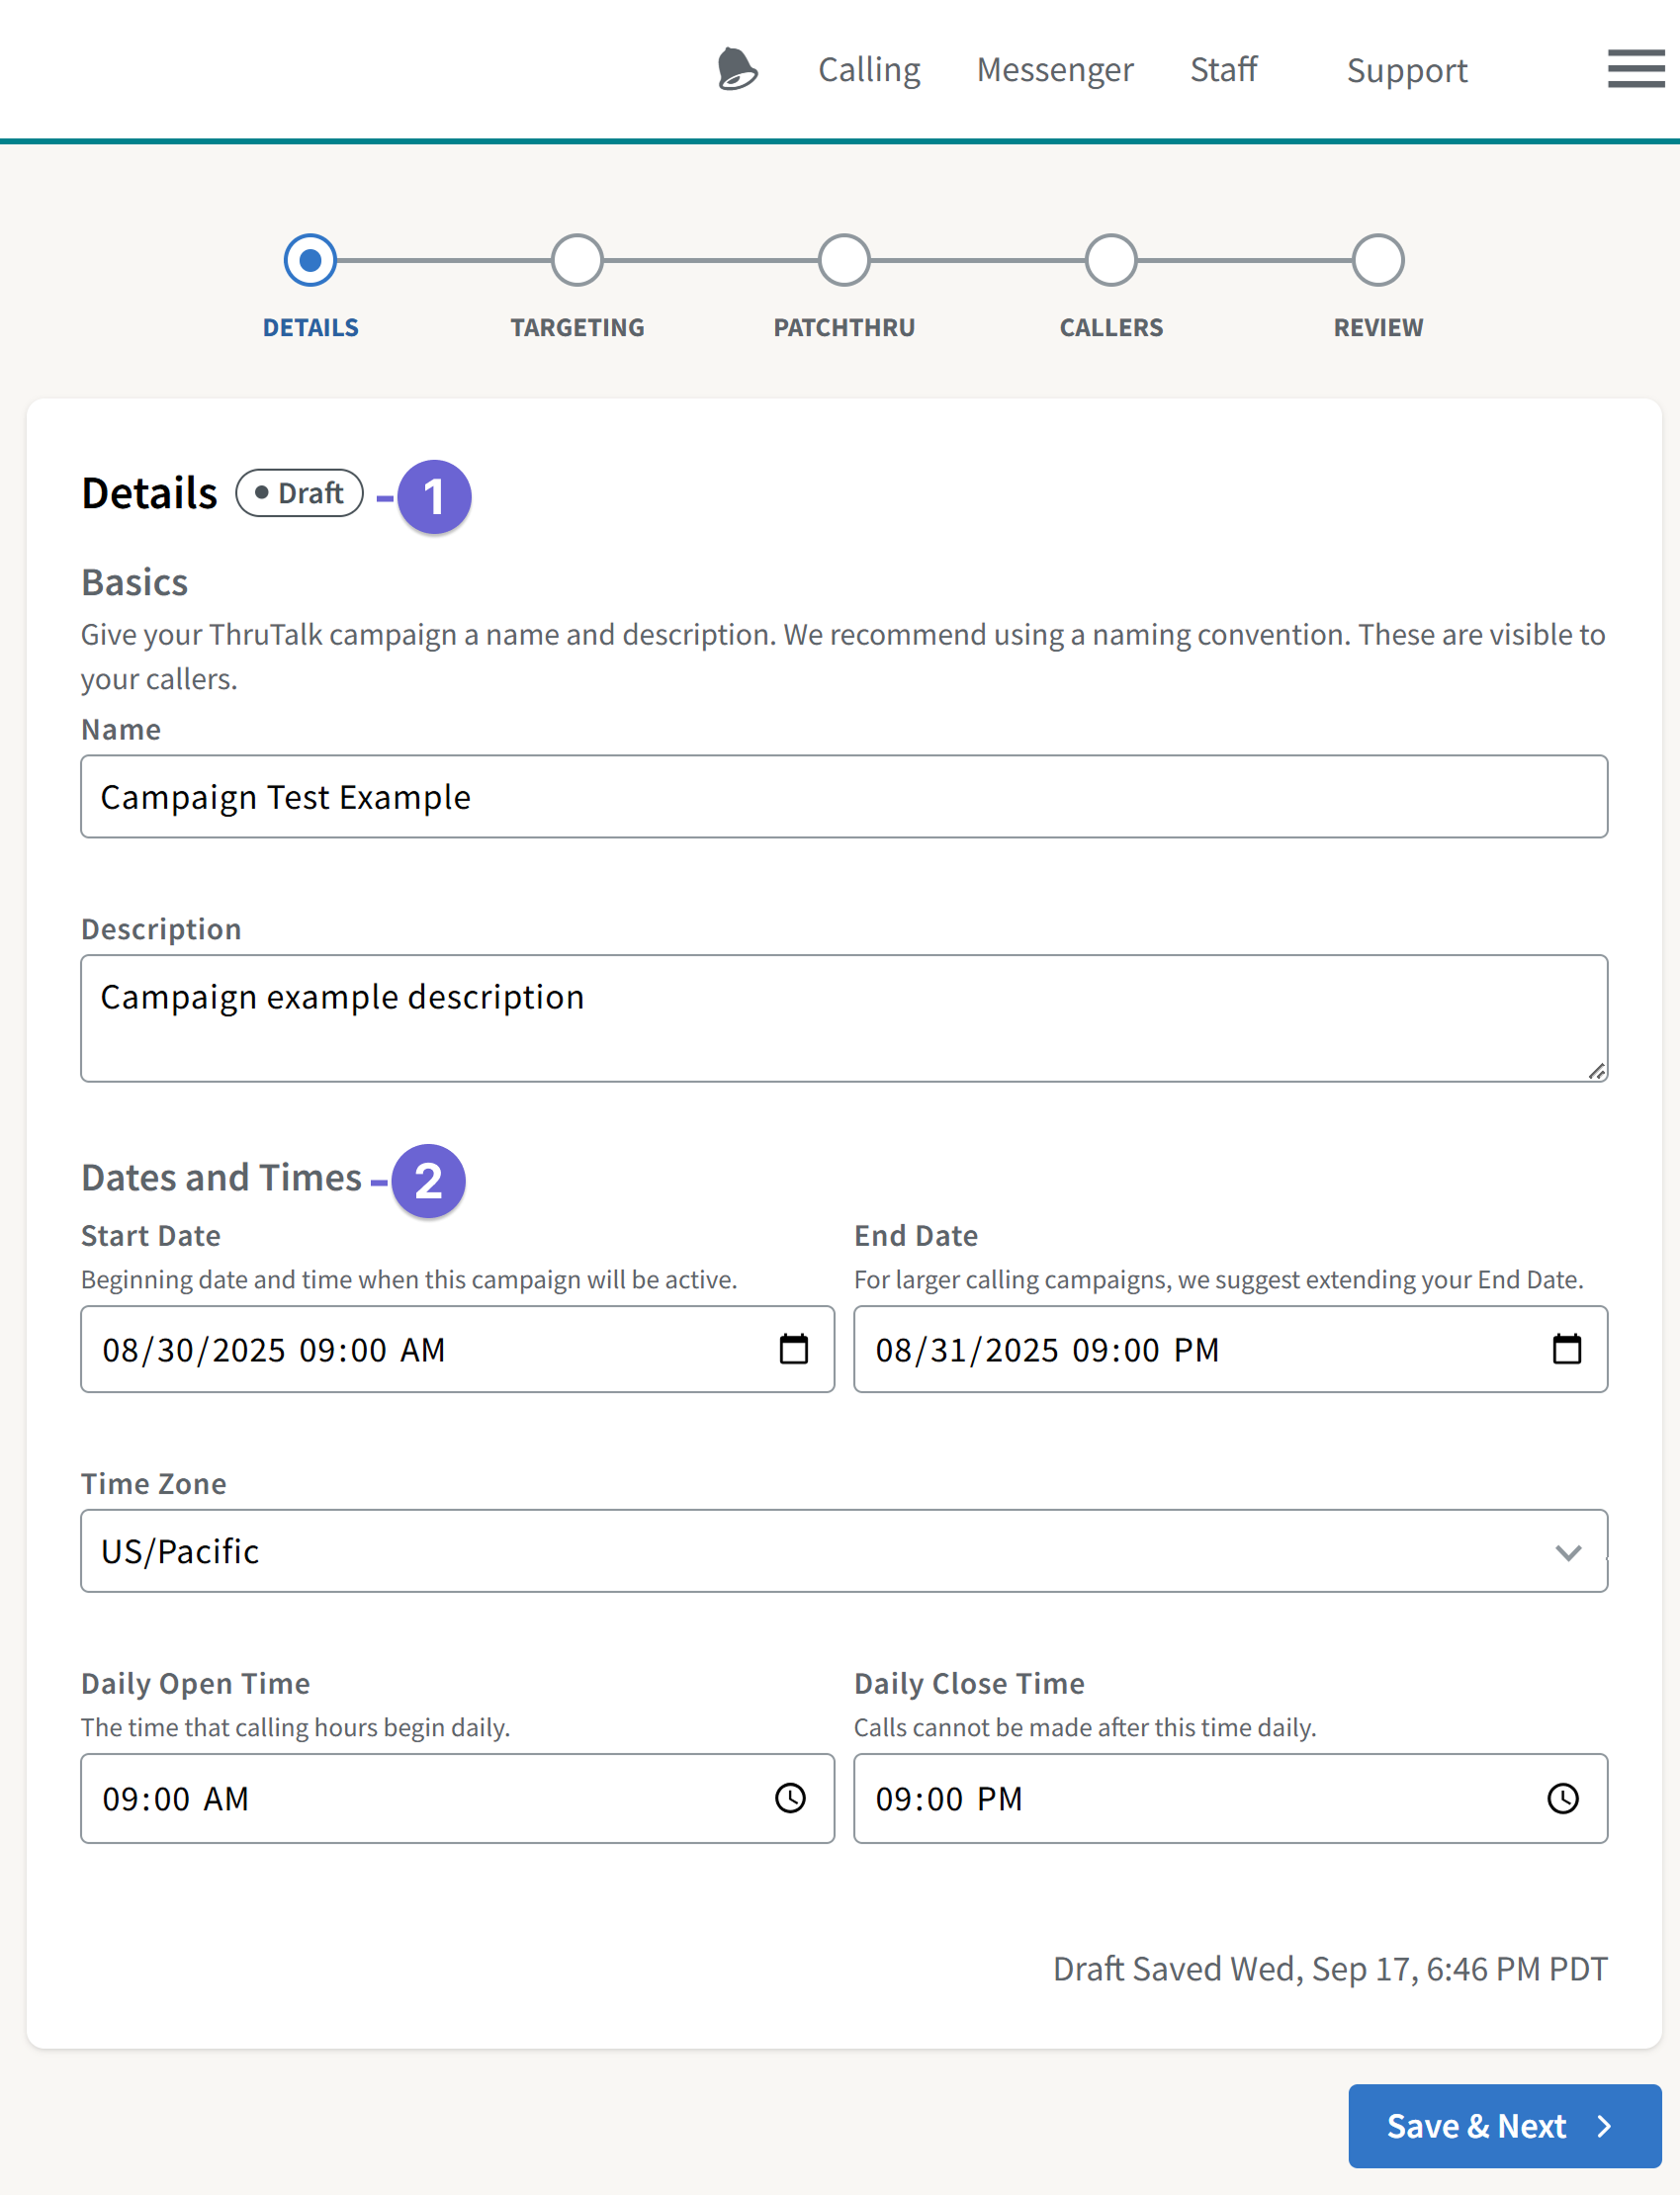Viewport: 1680px width, 2195px height.
Task: Click the Save & Next button
Action: point(1504,2125)
